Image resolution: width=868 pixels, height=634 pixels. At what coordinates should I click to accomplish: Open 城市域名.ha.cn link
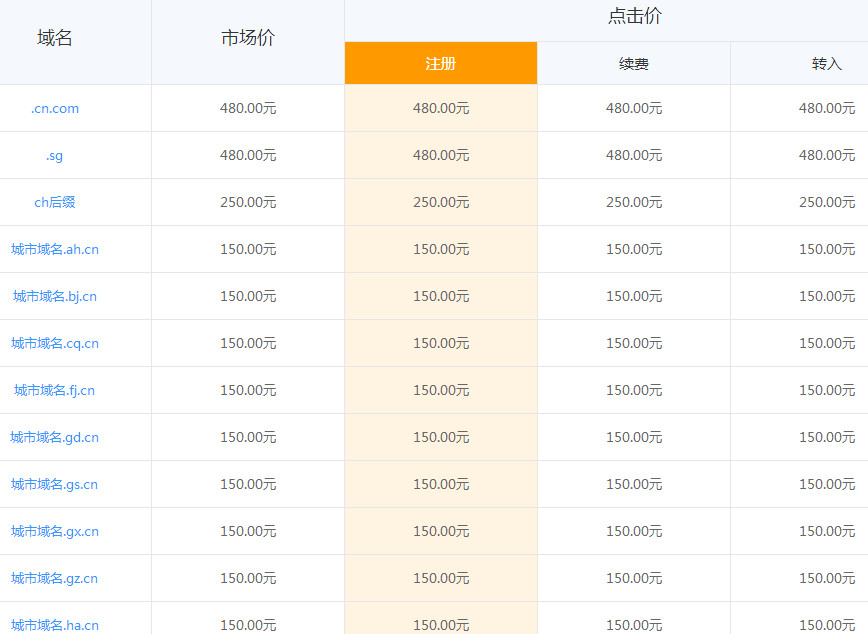pos(55,625)
